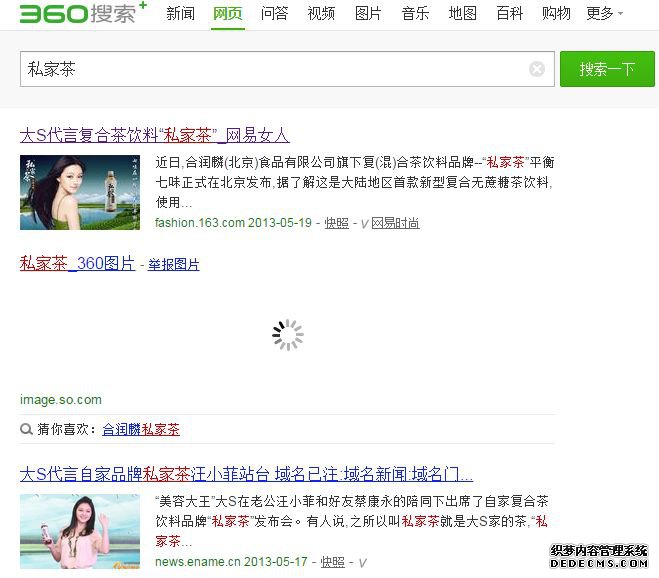Click the V verification icon before 网易时尚
The height and width of the screenshot is (578, 659).
point(364,224)
